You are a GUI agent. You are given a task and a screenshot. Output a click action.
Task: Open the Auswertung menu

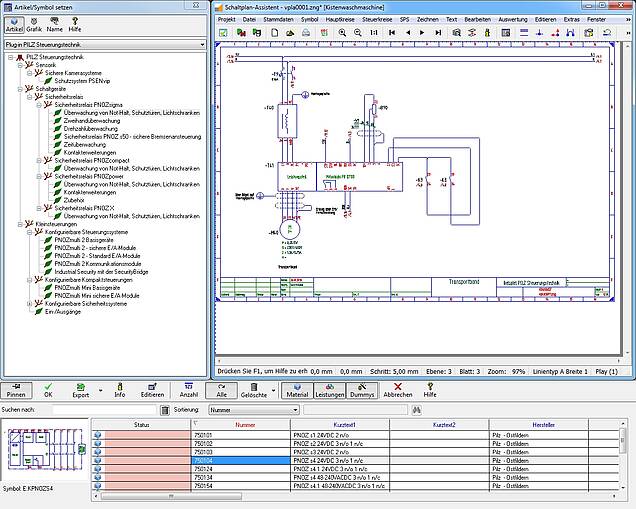pyautogui.click(x=514, y=19)
